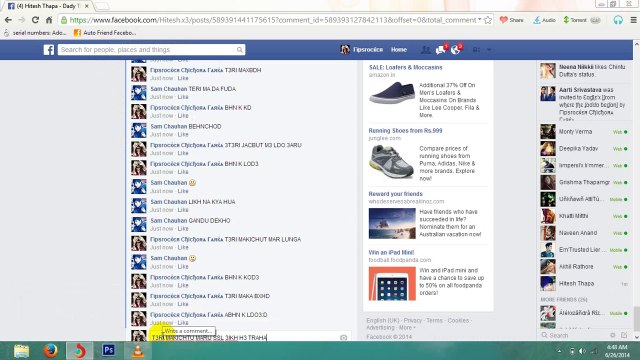Open a new Chrome tab
This screenshot has height=360, width=640.
(x=102, y=6)
